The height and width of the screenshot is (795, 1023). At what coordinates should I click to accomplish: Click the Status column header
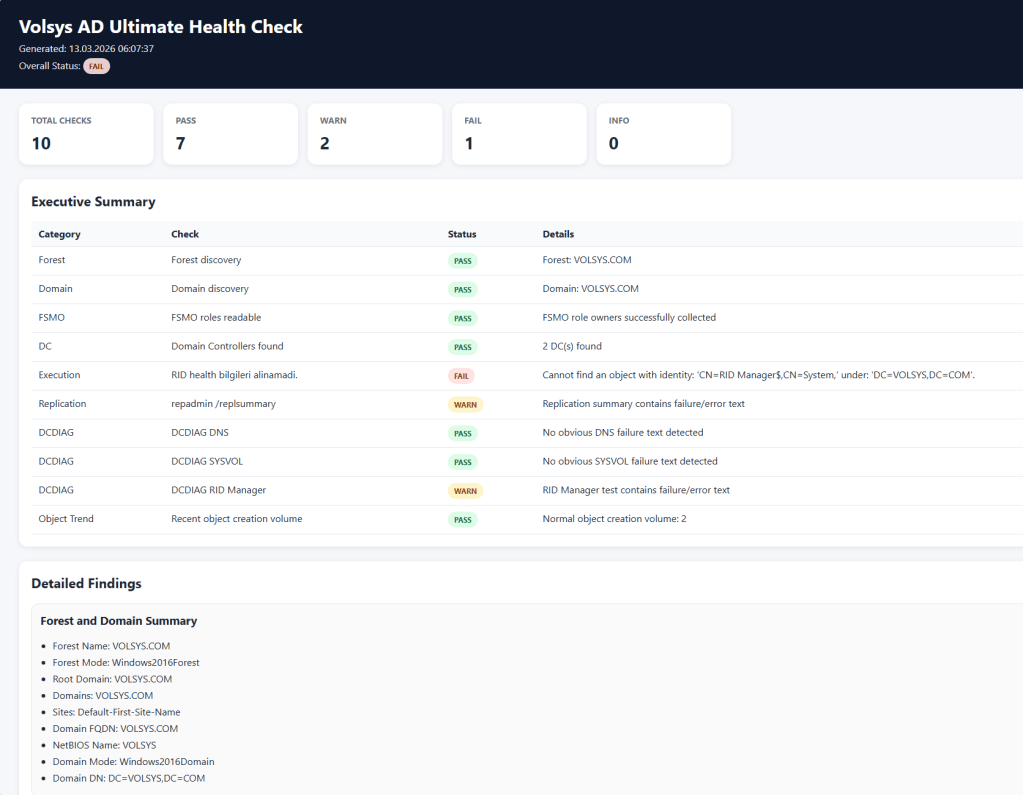[462, 234]
